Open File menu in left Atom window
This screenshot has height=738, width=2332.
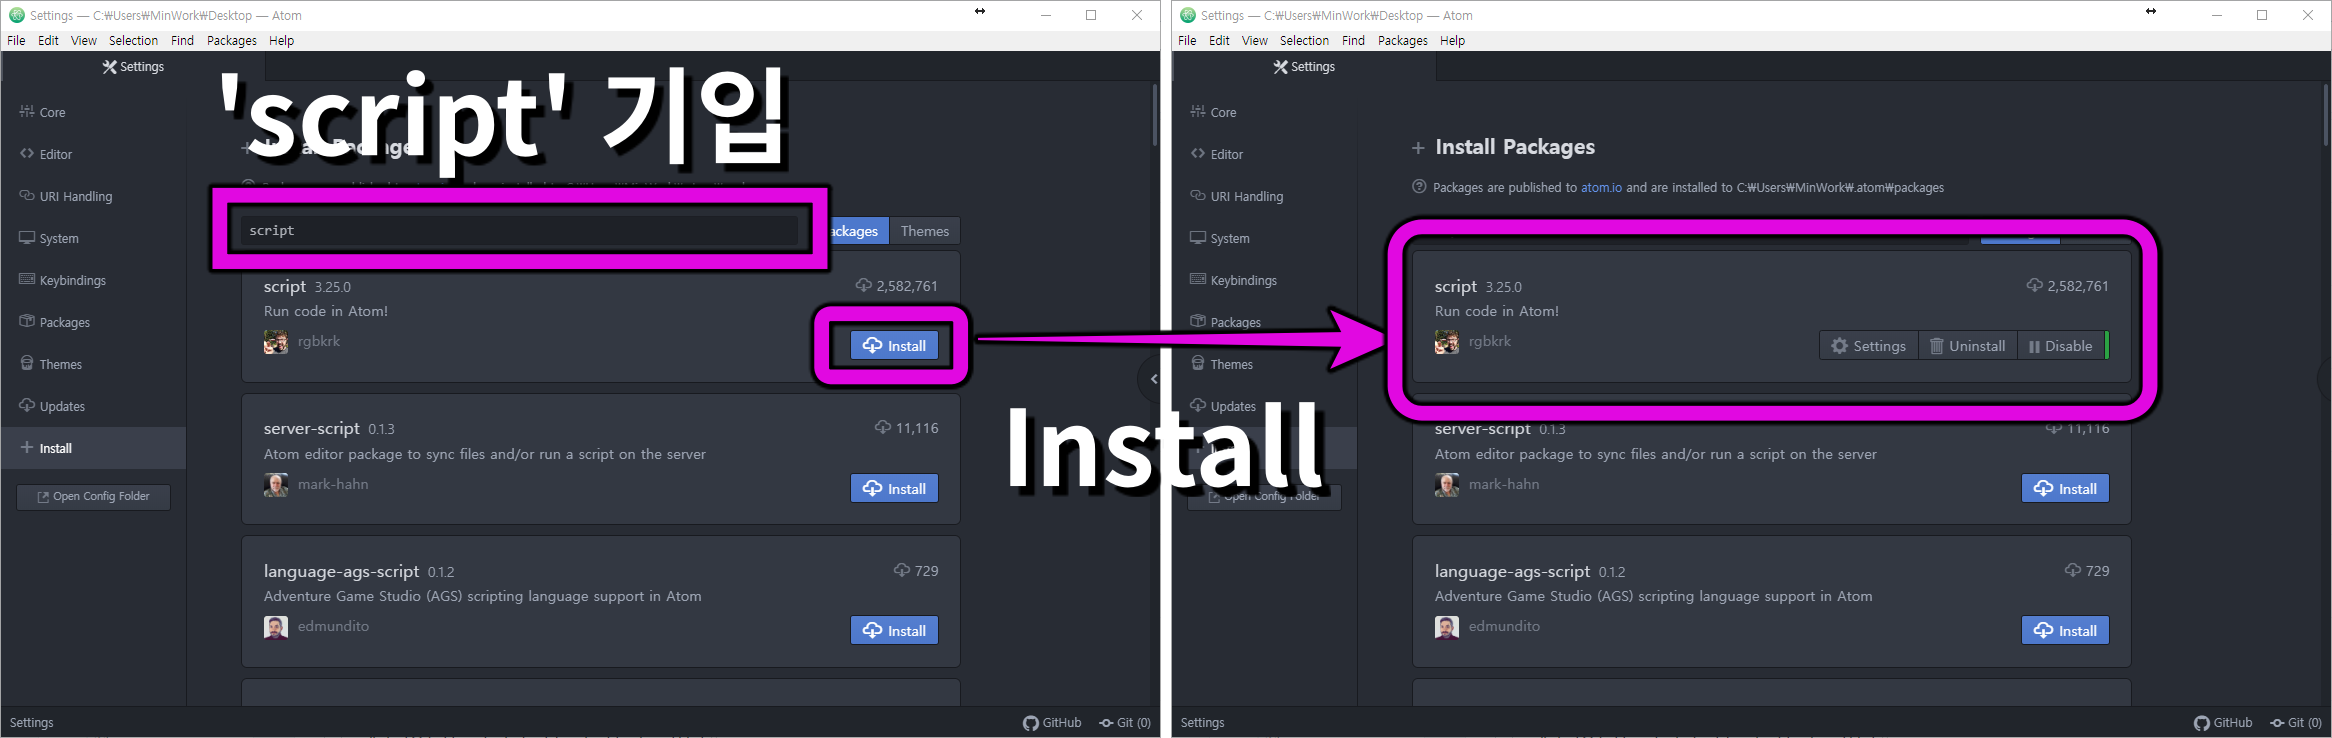coord(16,40)
